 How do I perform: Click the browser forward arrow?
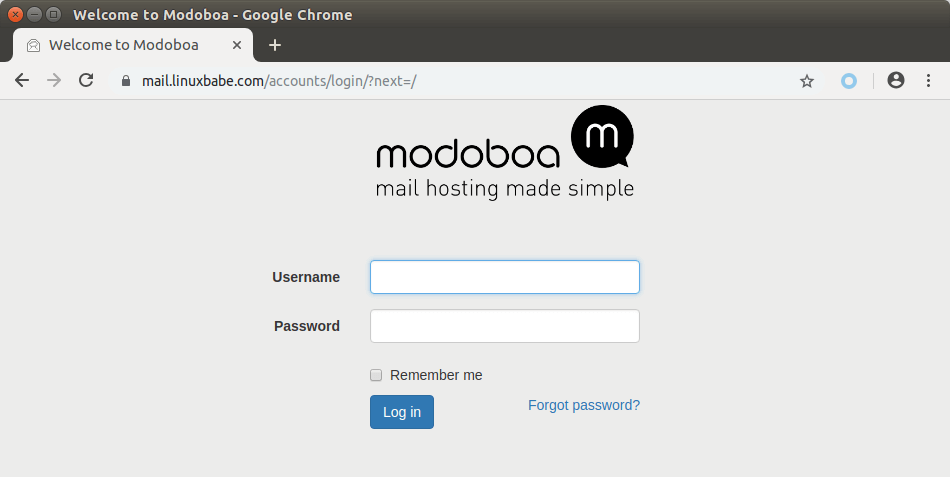[x=54, y=81]
